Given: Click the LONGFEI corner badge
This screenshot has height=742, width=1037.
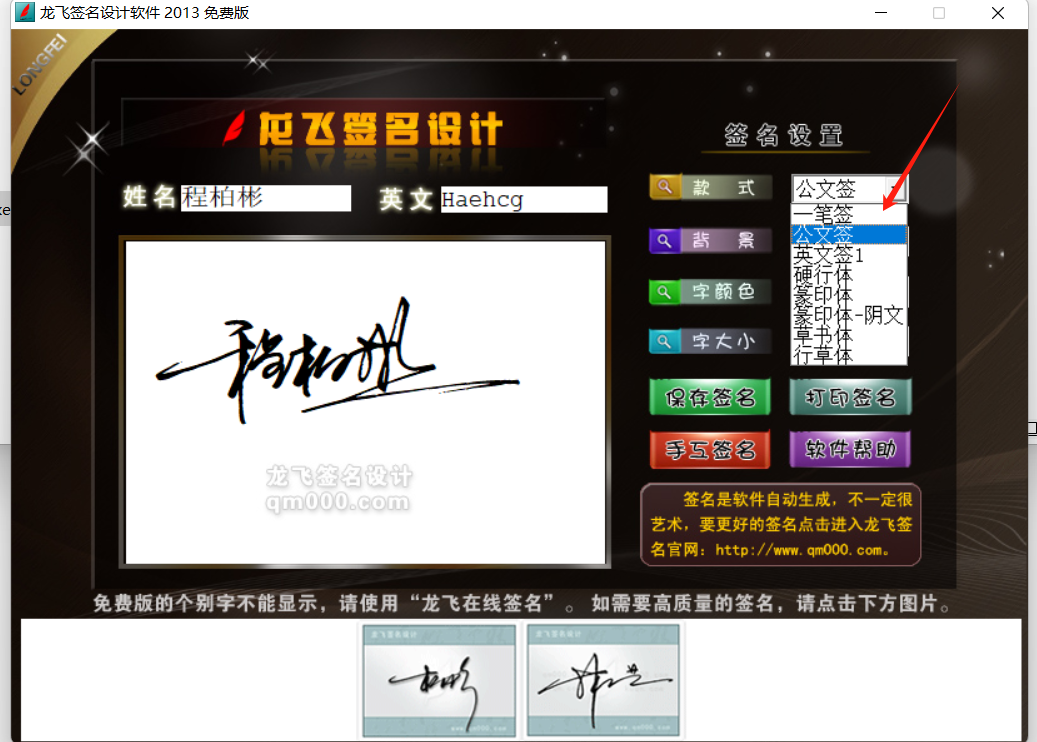Looking at the screenshot, I should click(x=40, y=70).
